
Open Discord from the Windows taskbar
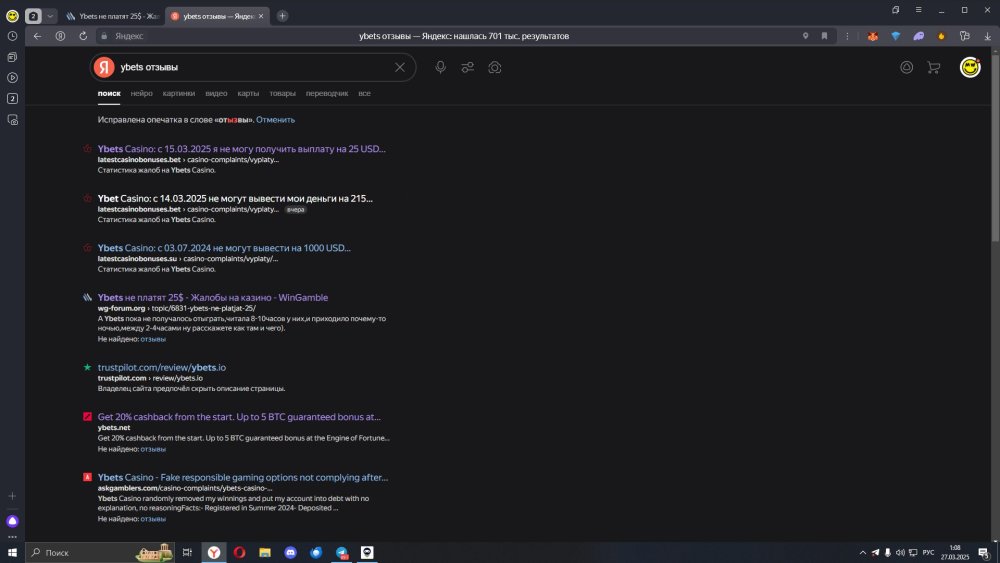291,552
